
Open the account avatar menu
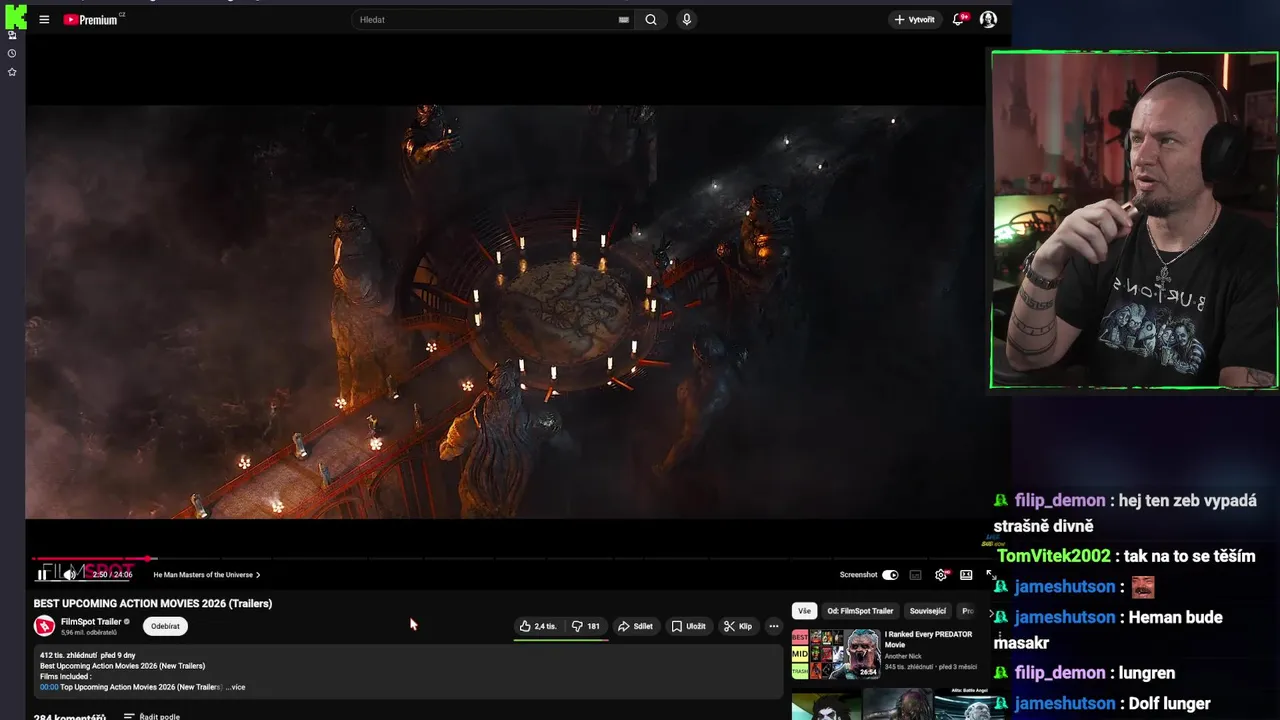coord(988,19)
